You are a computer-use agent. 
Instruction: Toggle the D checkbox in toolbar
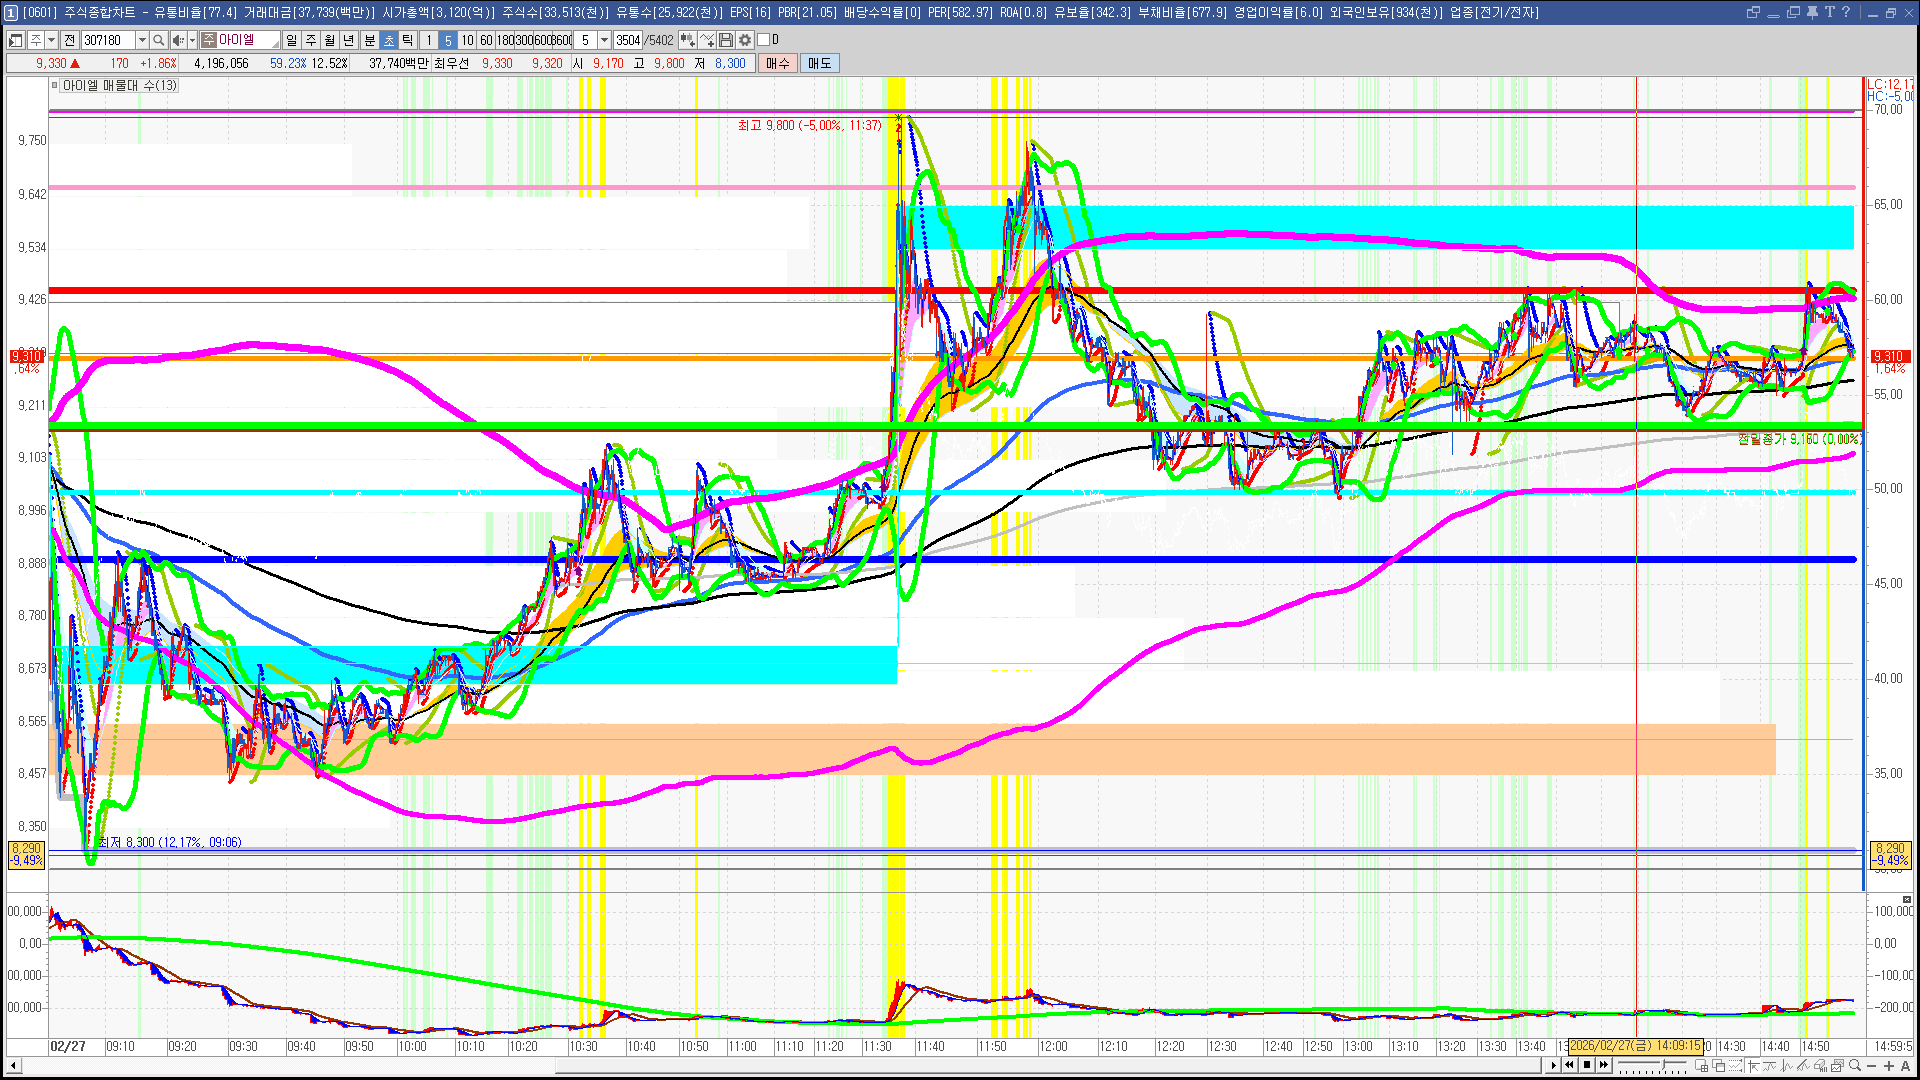point(764,40)
